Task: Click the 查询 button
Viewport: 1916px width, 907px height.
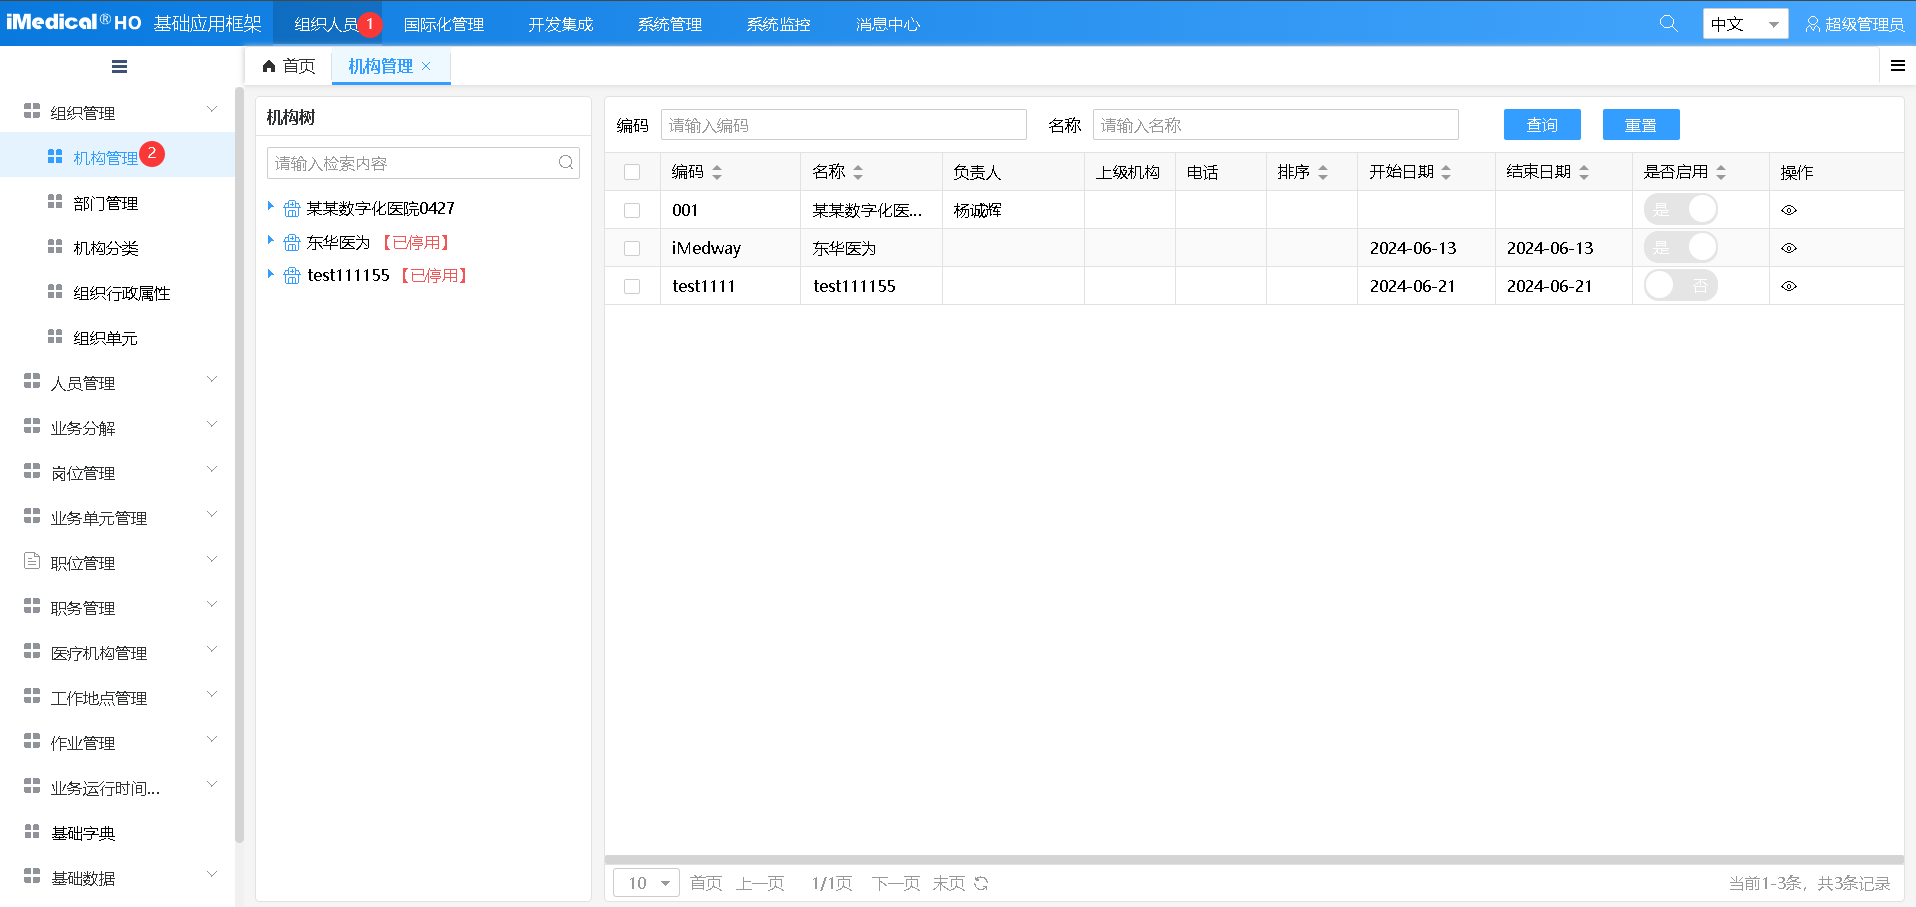Action: [x=1542, y=125]
